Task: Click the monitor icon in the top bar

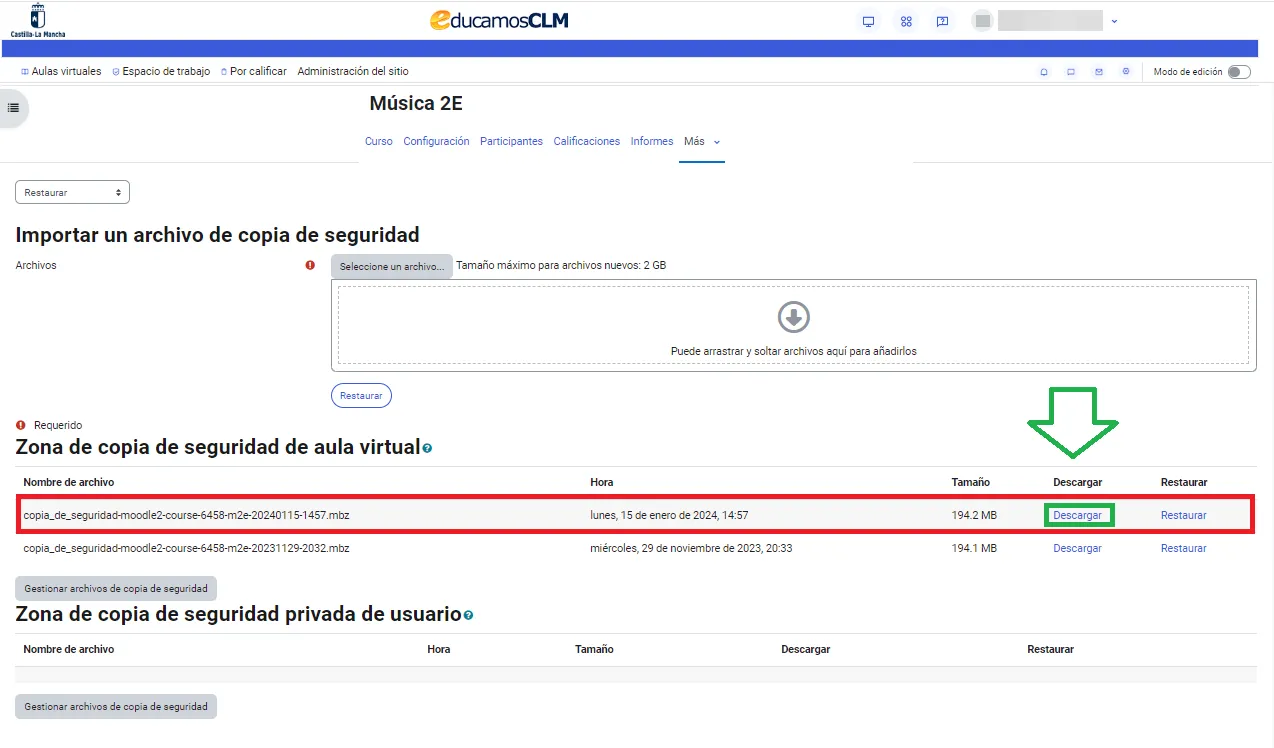Action: point(867,20)
